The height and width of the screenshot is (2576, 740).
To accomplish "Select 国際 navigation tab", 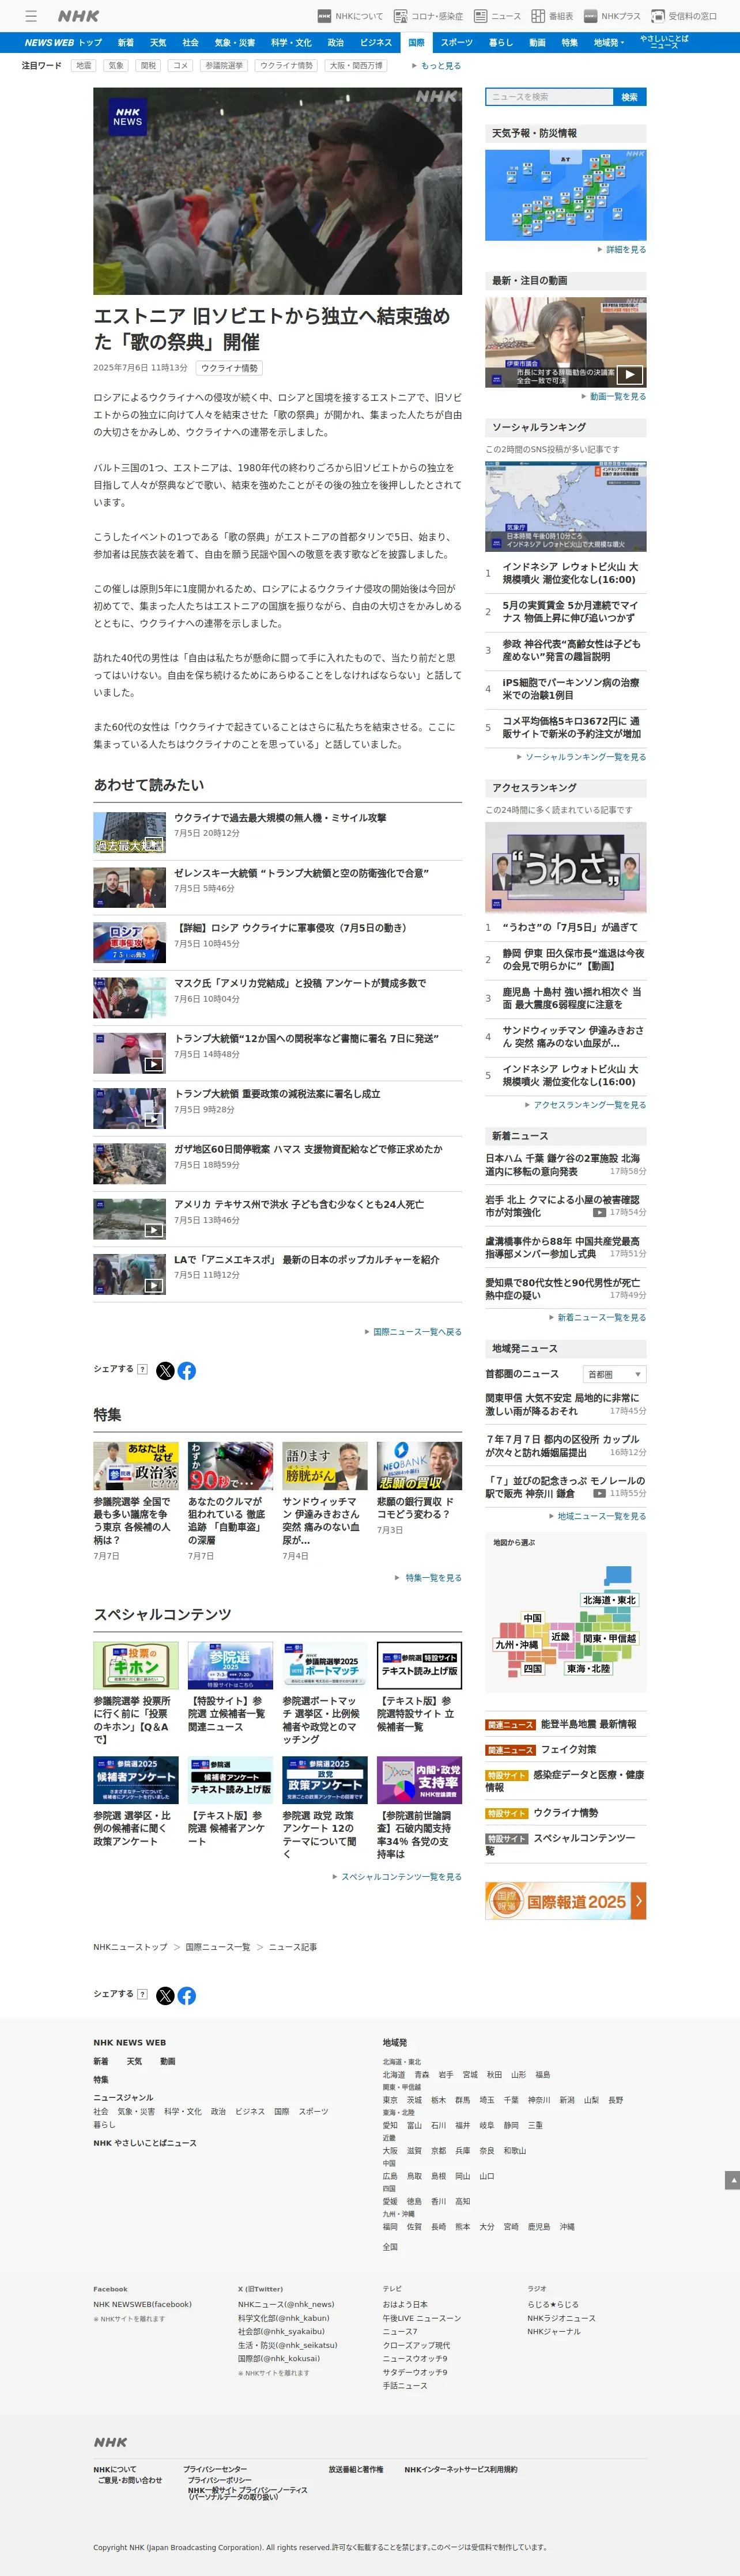I will click(416, 43).
